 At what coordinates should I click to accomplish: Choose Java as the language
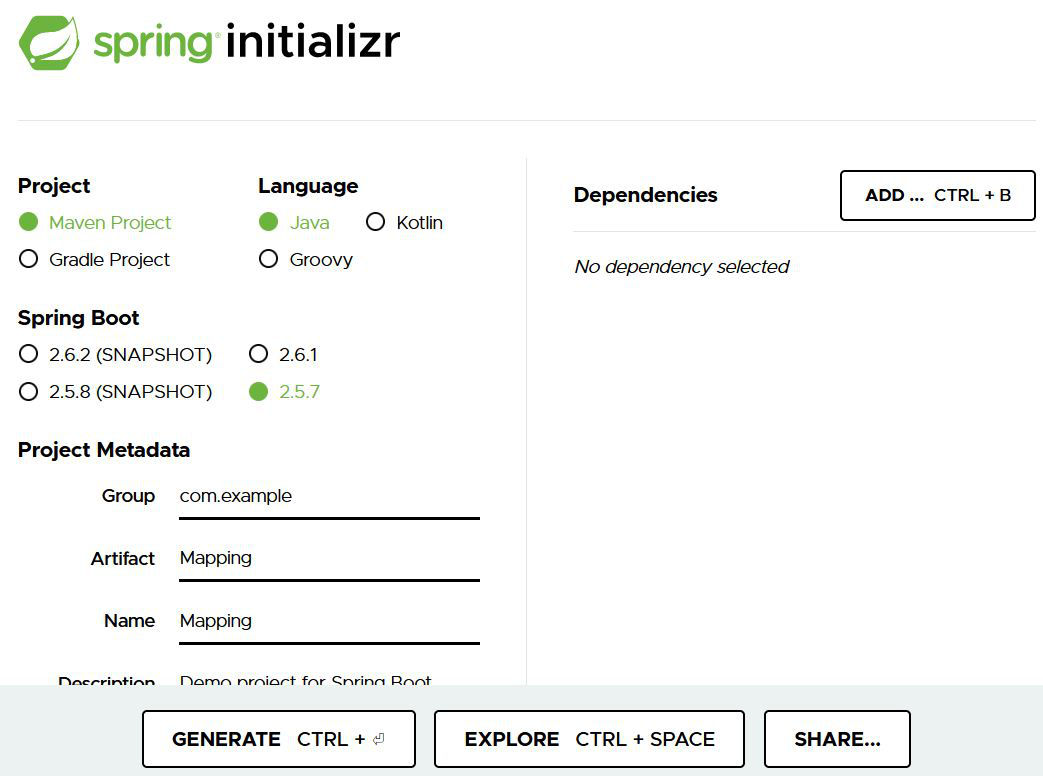tap(268, 222)
